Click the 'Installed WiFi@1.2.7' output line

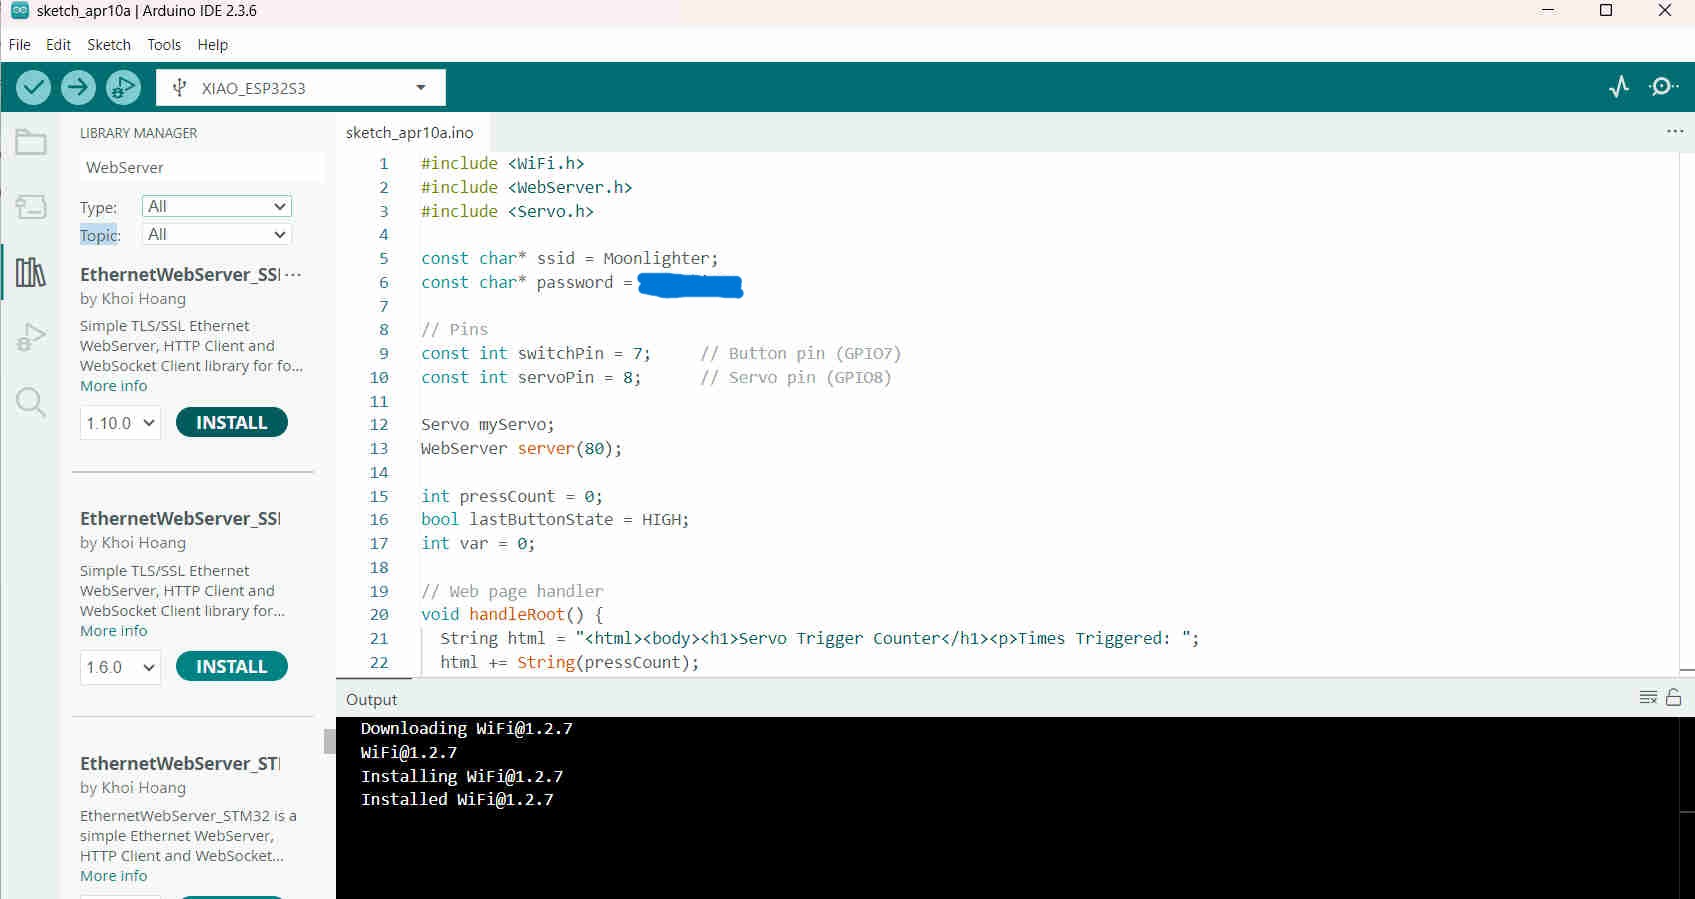pos(457,800)
